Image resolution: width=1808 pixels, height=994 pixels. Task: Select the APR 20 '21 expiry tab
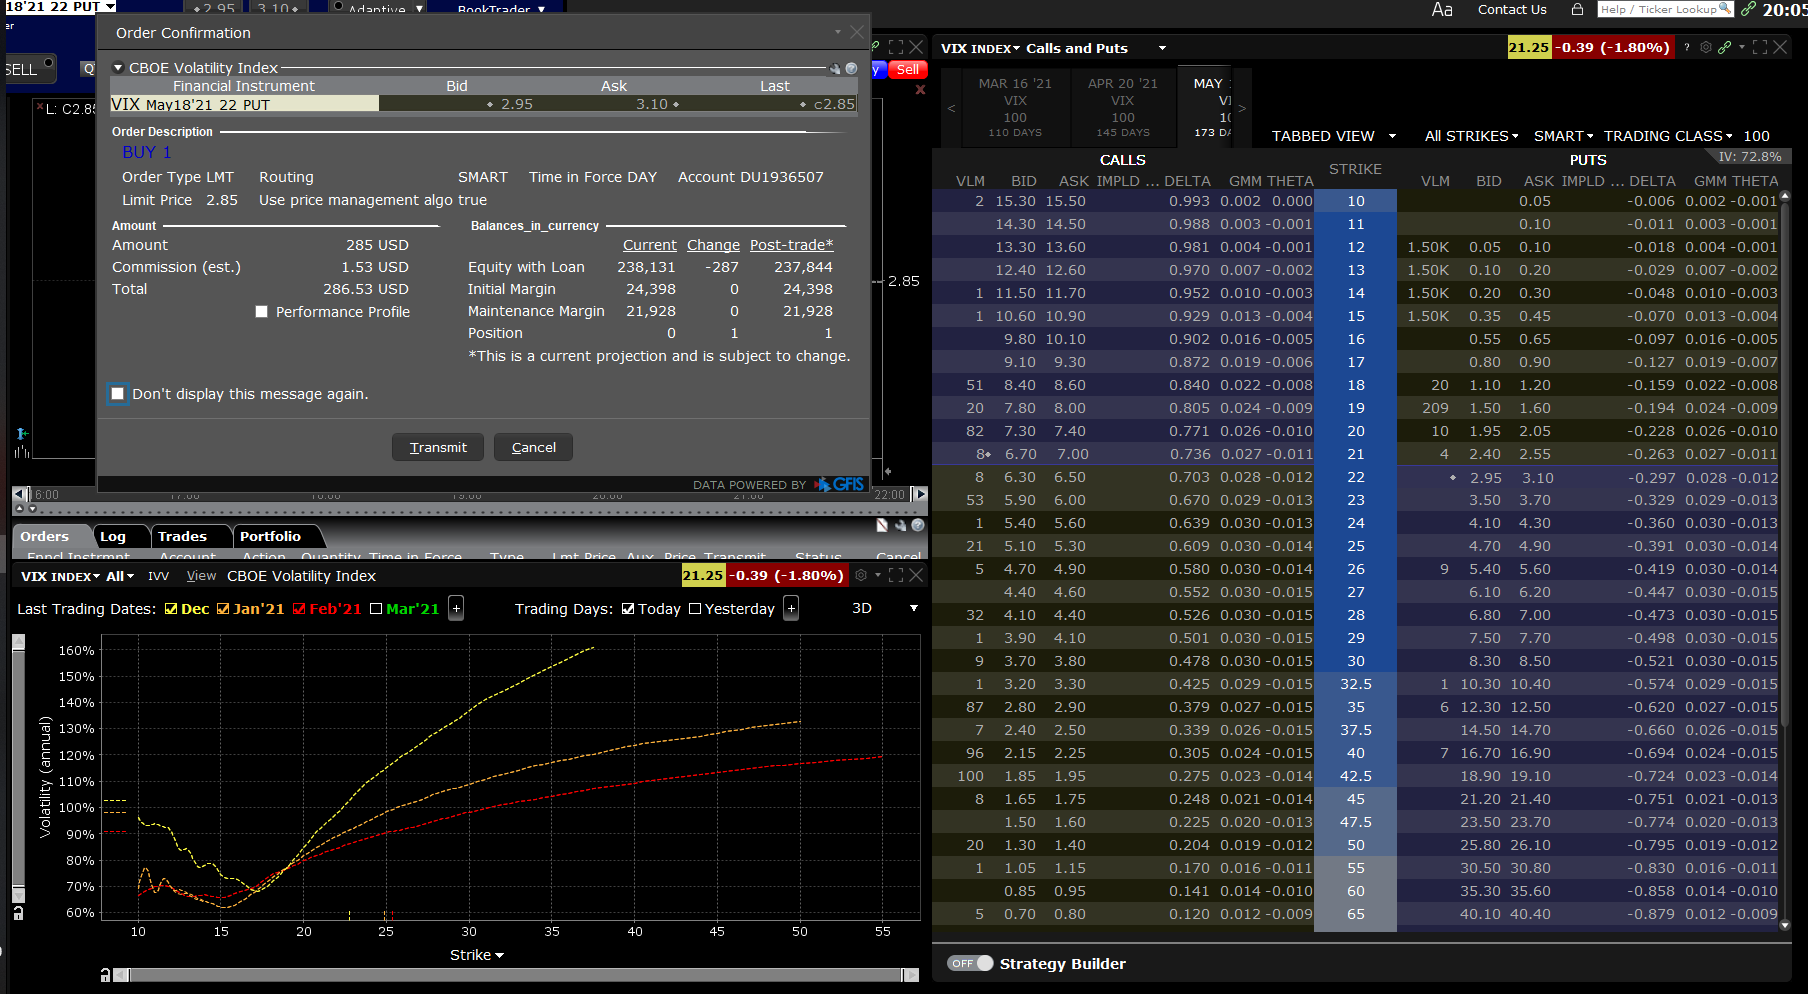click(x=1123, y=107)
